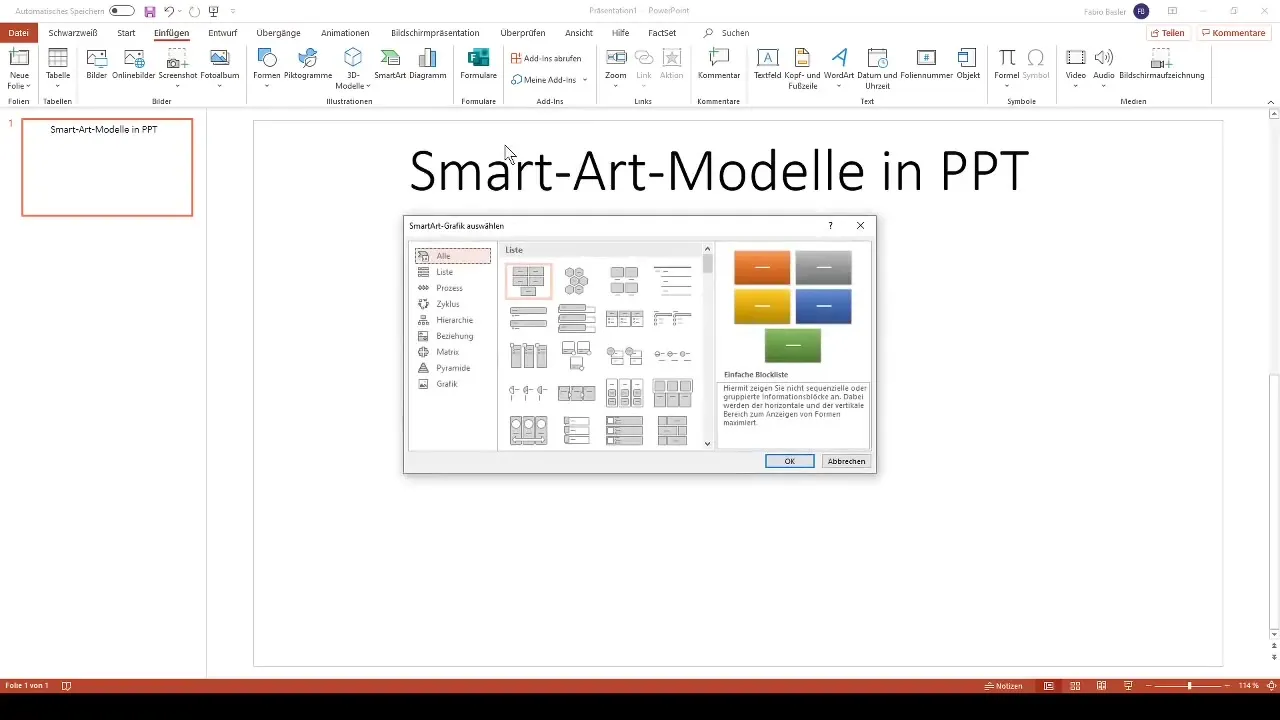
Task: Adjust the zoom slider in status bar
Action: point(1188,686)
